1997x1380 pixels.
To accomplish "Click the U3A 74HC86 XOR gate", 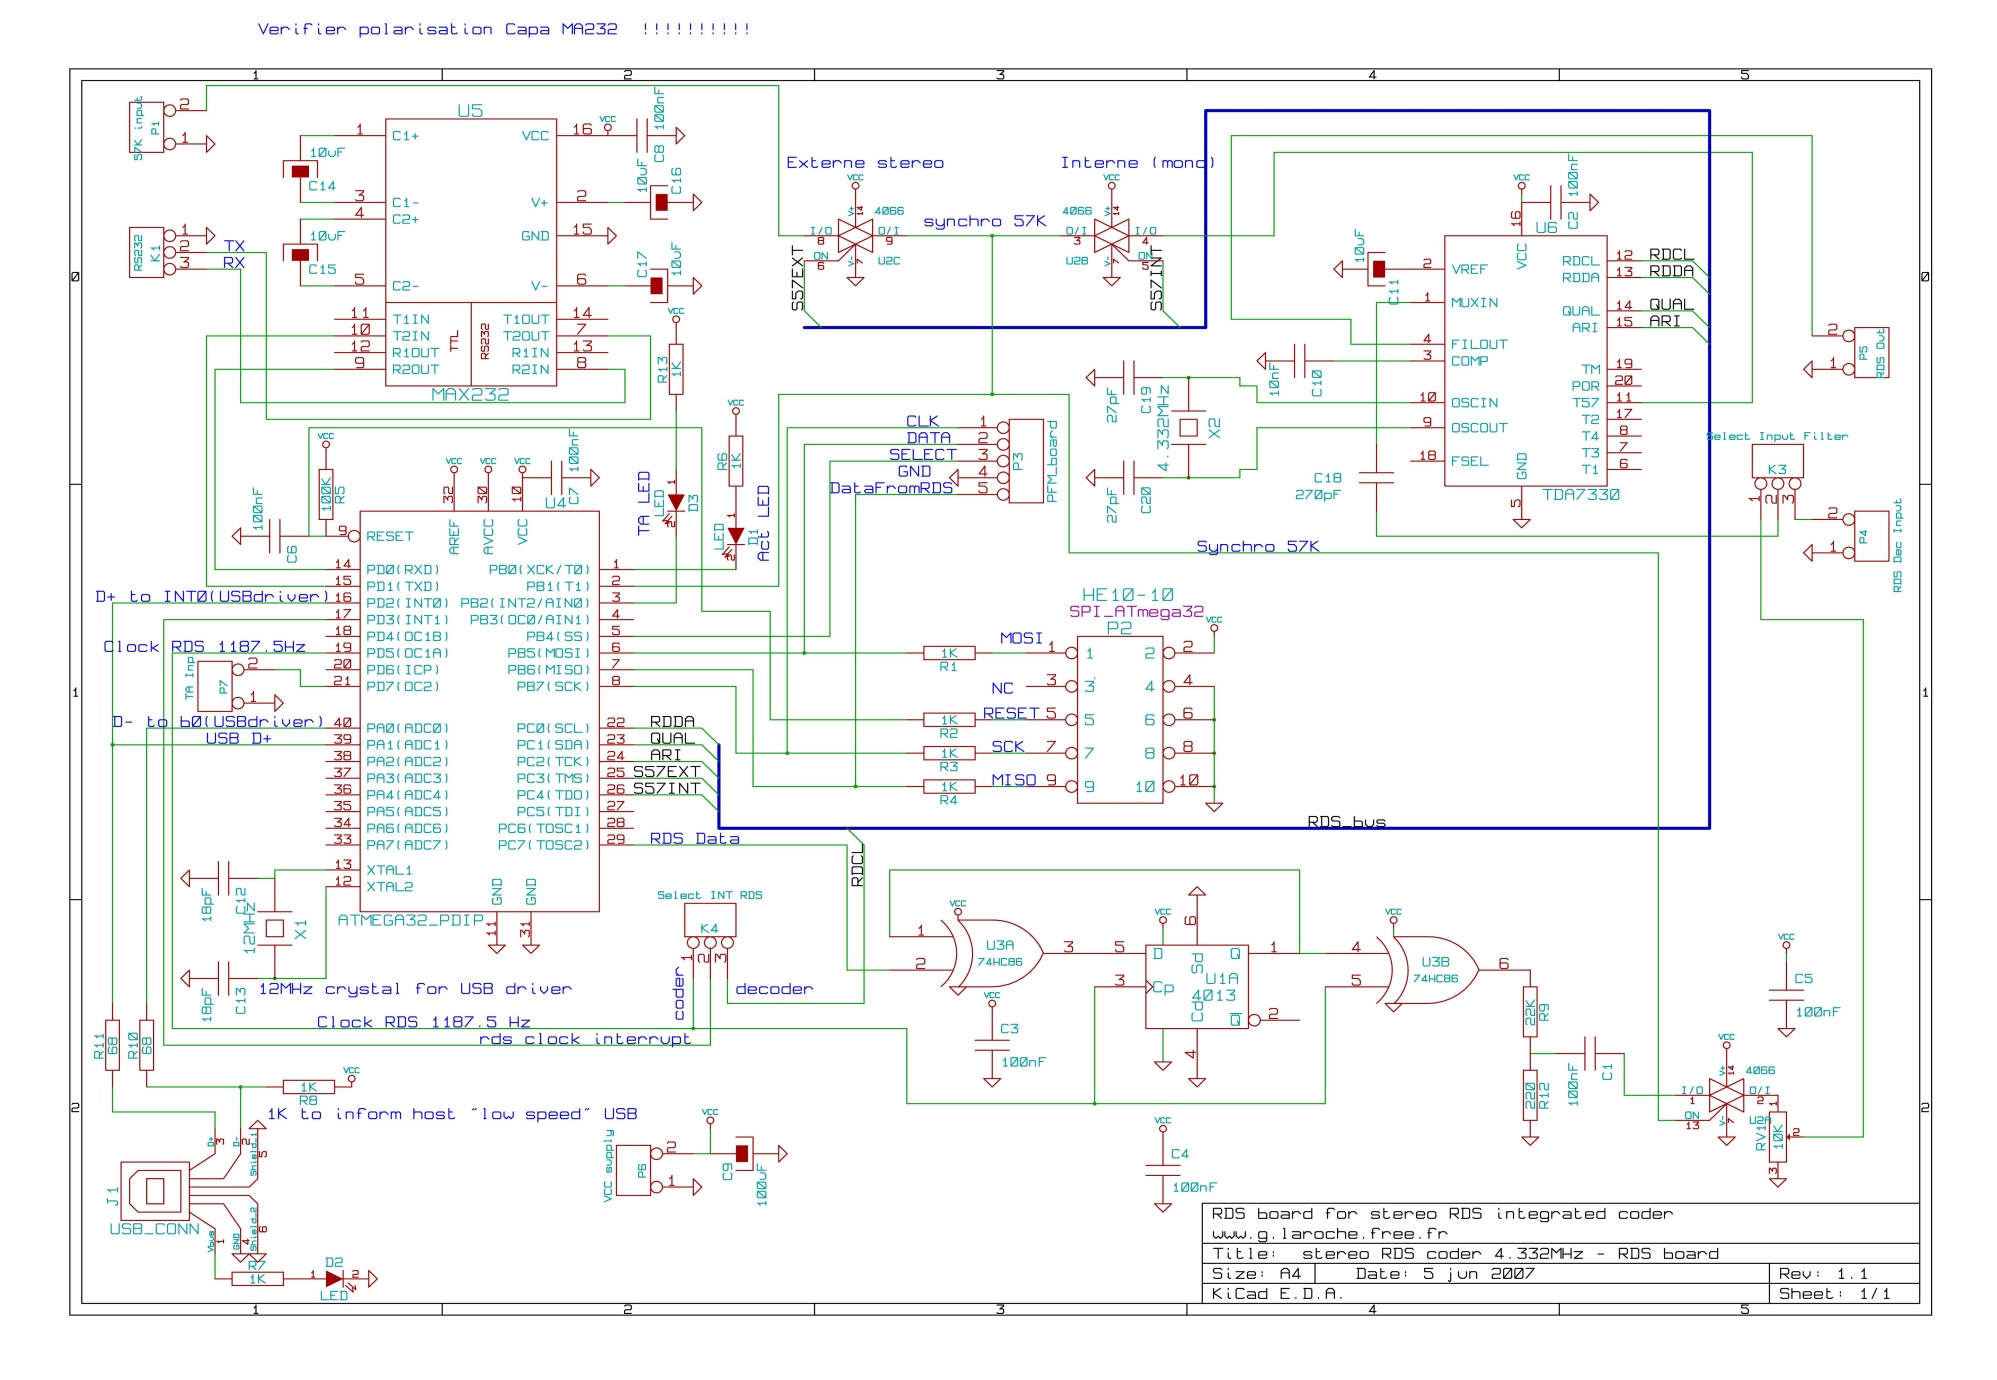I will pyautogui.click(x=998, y=953).
